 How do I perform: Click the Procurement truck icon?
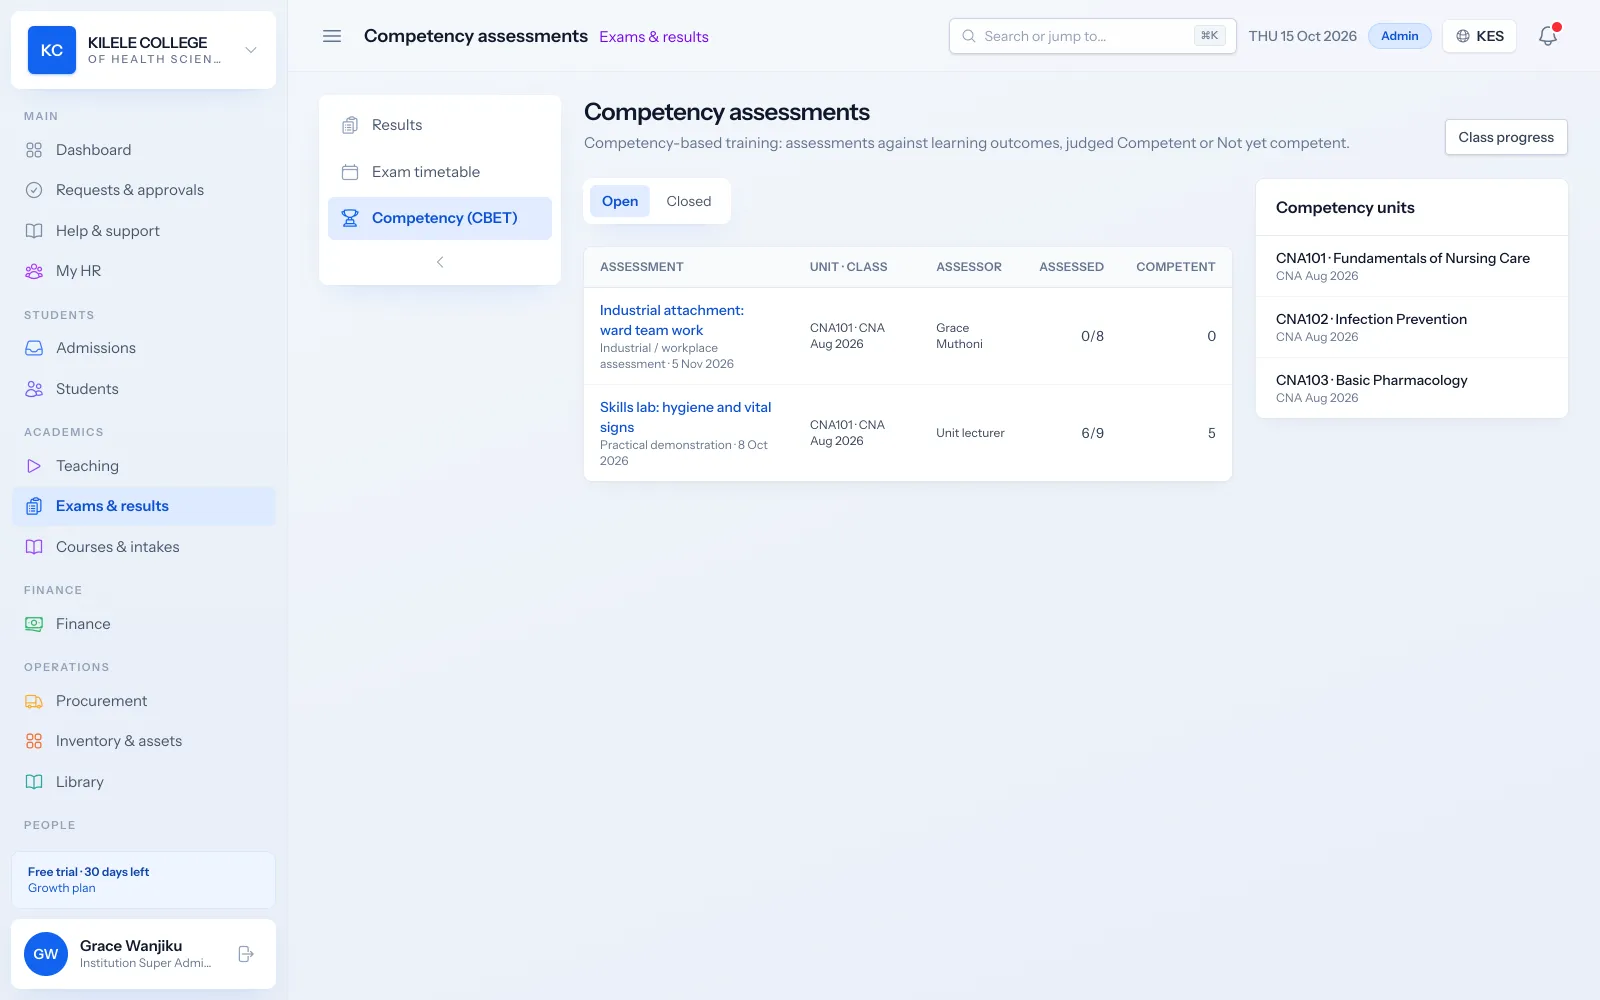click(34, 701)
